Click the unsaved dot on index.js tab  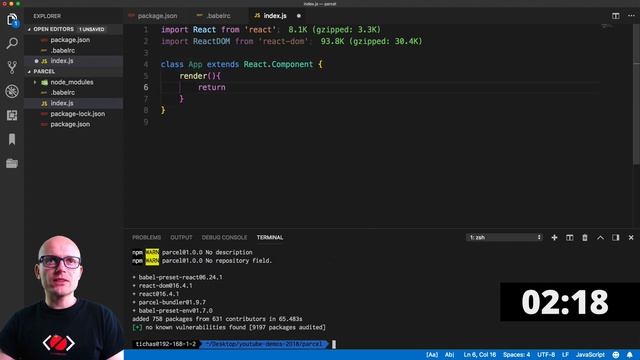(298, 16)
